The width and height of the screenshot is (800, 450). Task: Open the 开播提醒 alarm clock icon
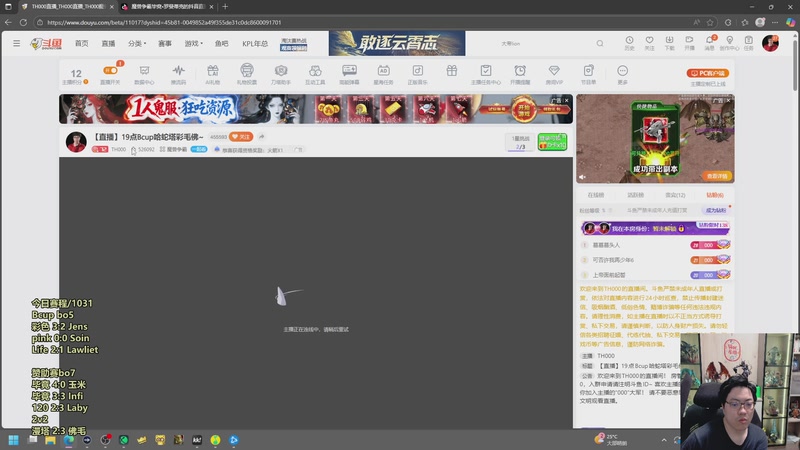[520, 74]
